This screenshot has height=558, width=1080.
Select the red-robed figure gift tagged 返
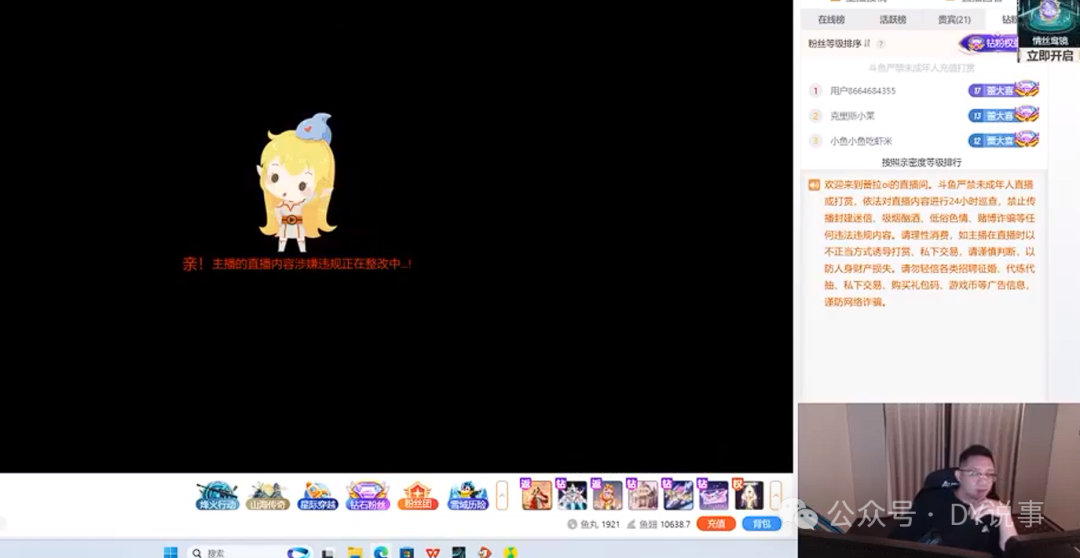(x=537, y=495)
